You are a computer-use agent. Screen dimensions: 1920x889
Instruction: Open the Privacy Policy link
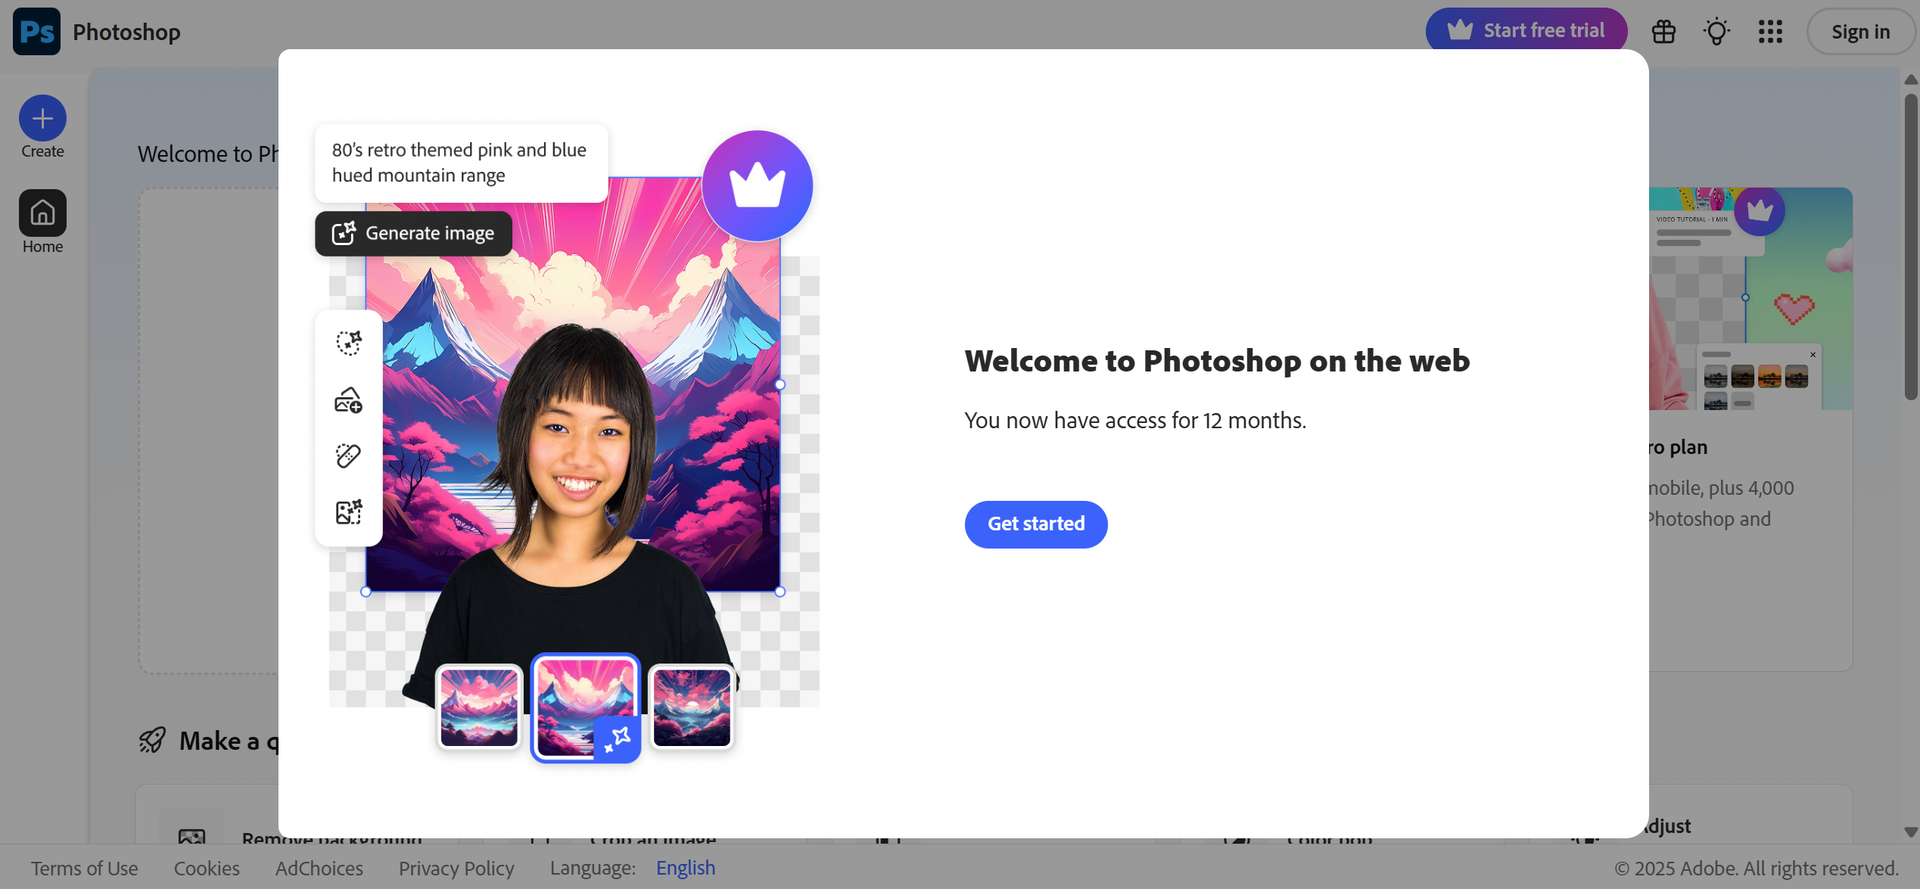(456, 868)
